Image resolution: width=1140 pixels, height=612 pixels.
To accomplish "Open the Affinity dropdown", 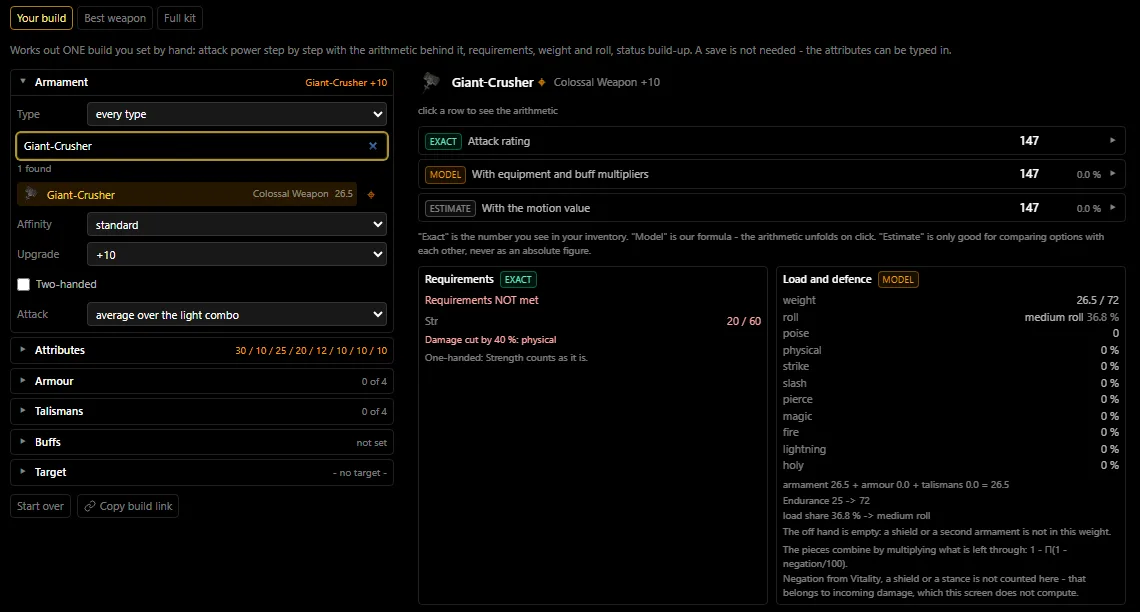I will 236,225.
